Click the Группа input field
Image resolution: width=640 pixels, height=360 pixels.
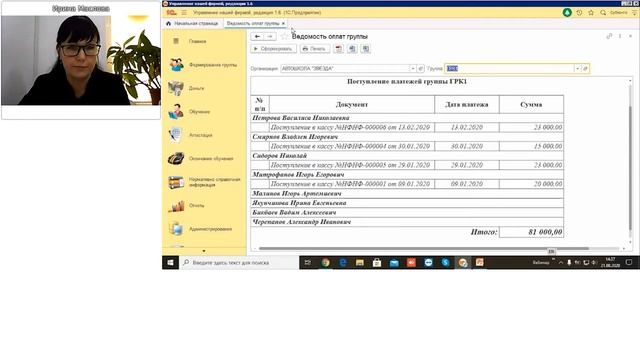click(509, 69)
